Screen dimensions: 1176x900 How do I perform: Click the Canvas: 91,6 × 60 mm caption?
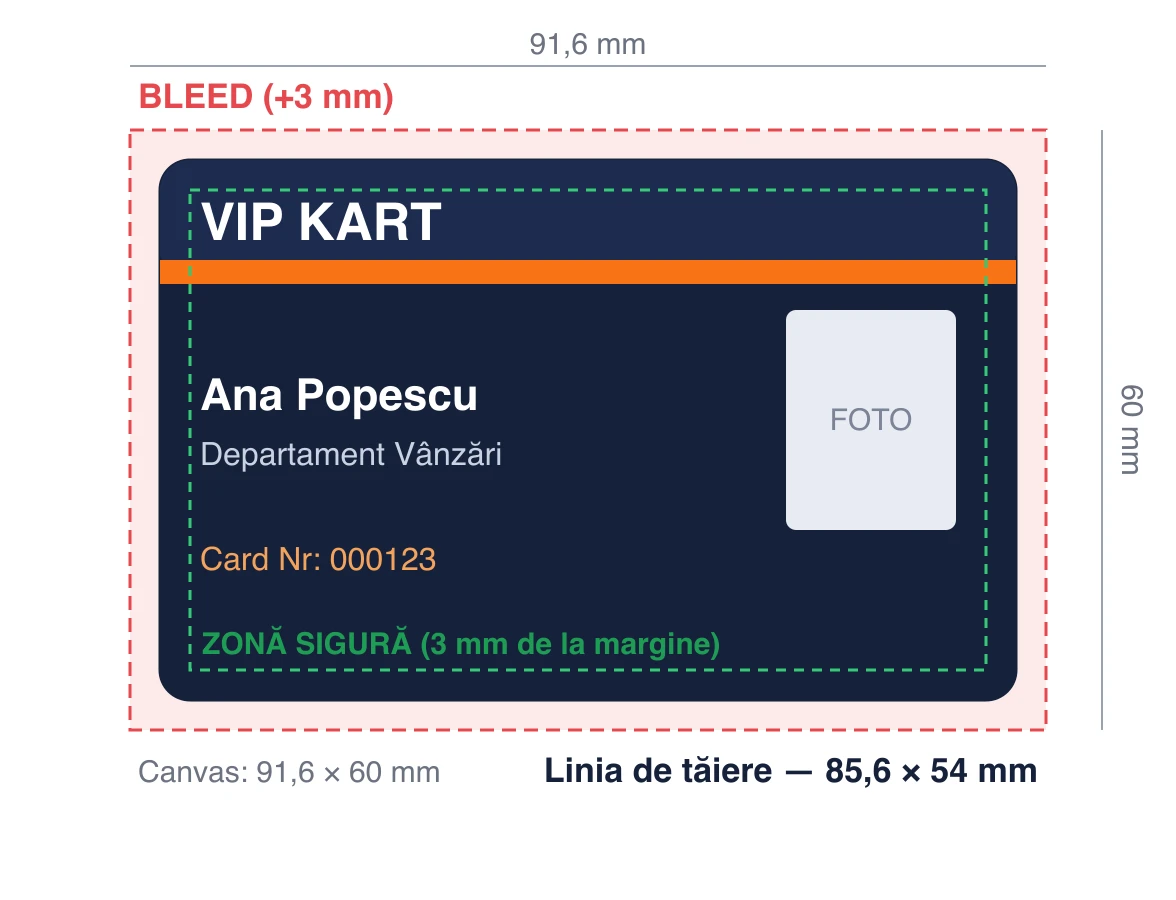289,772
